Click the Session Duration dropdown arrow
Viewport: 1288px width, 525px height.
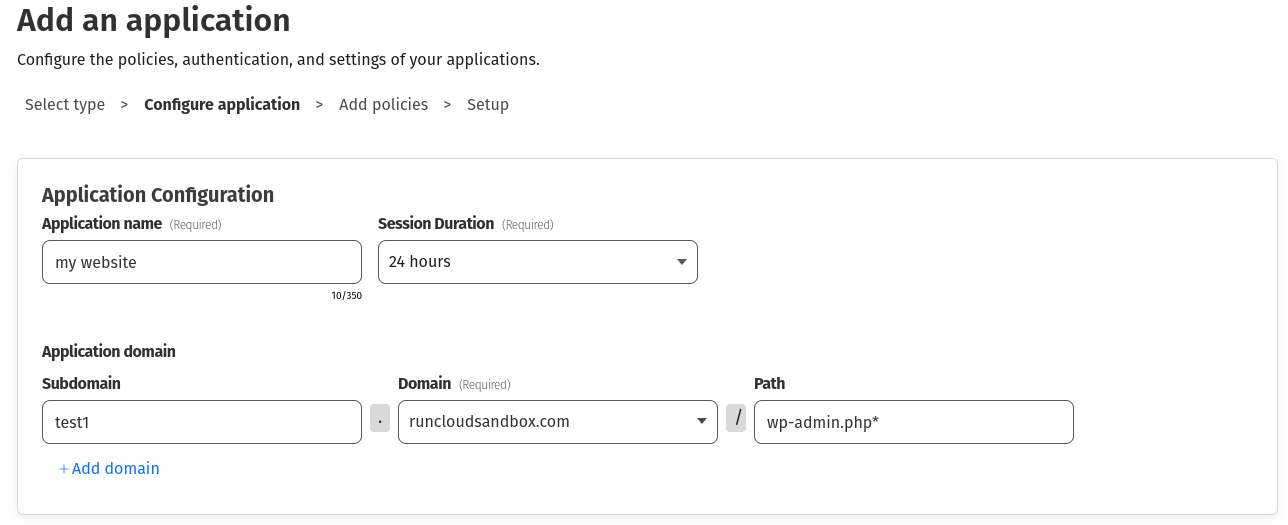pyautogui.click(x=681, y=262)
